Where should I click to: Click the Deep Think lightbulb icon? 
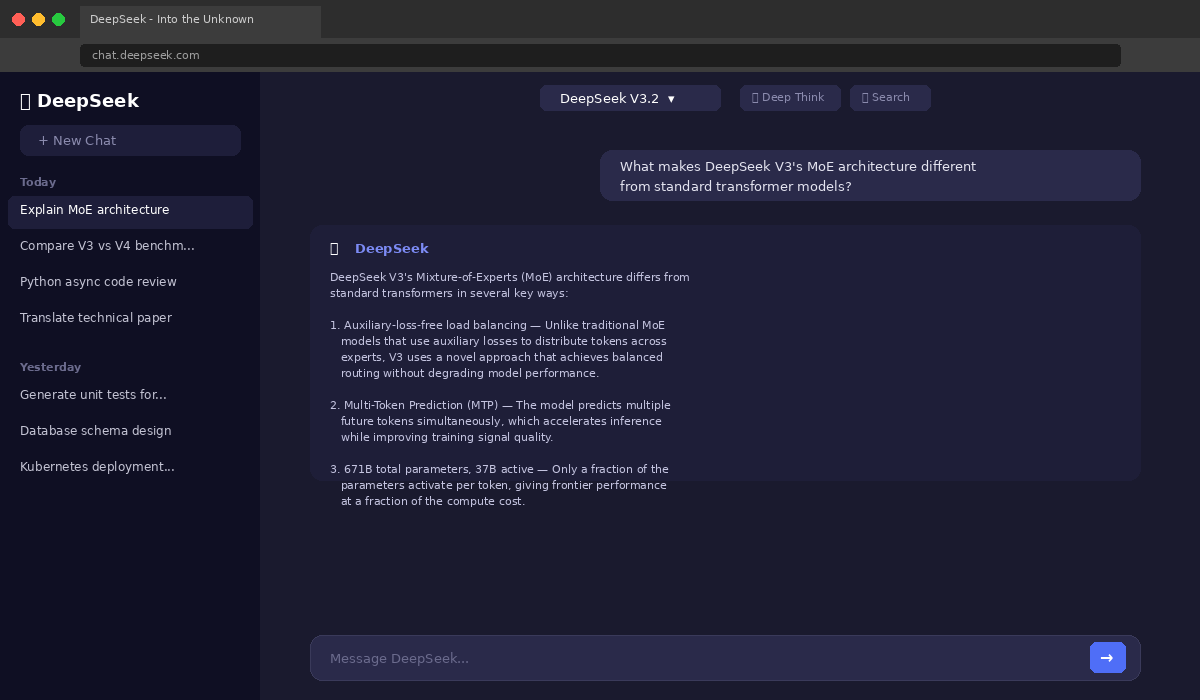coord(757,97)
